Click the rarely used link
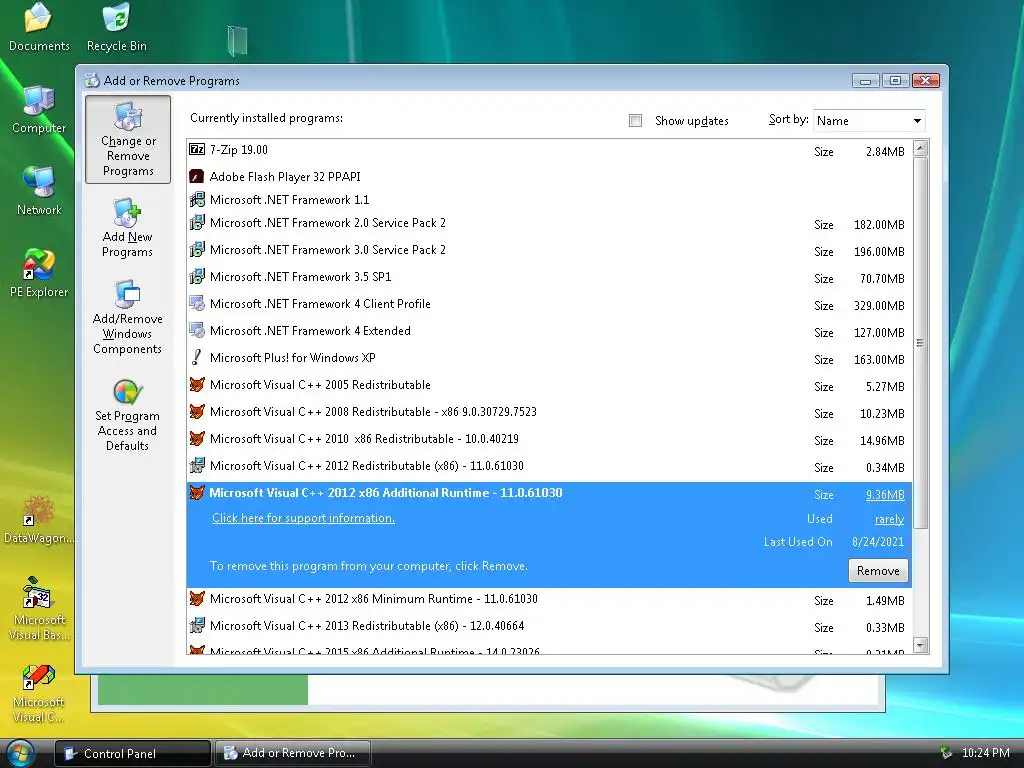The image size is (1024, 768). click(x=889, y=519)
